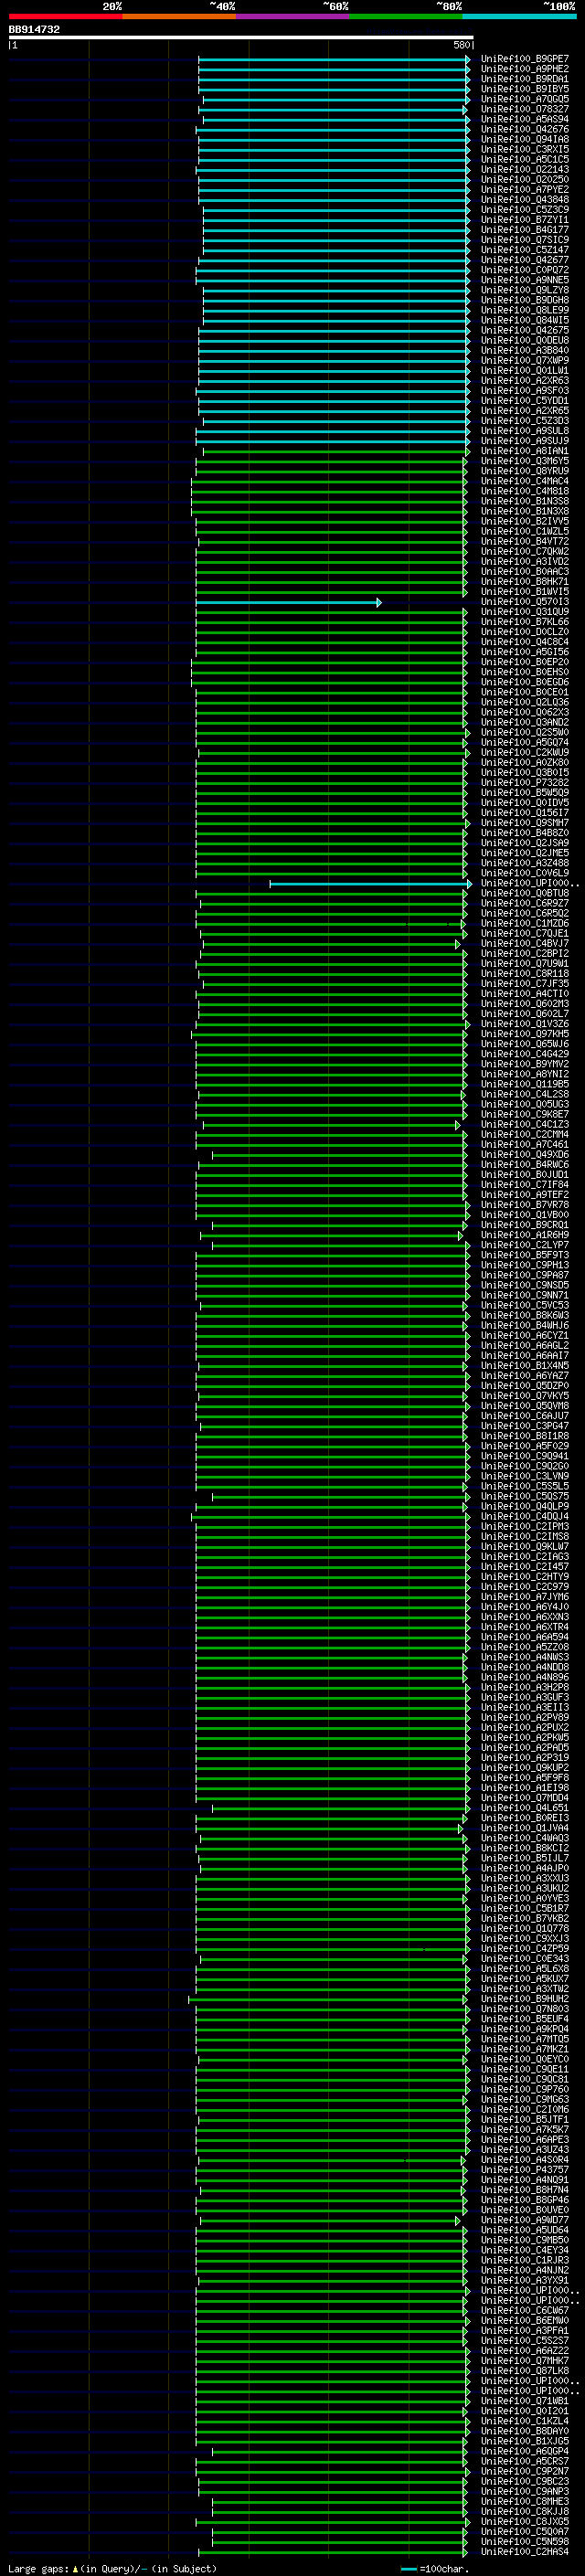Image resolution: width=585 pixels, height=2576 pixels.
Task: Select the last hit UniRef100_C2HAS4
Action: click(x=524, y=2552)
